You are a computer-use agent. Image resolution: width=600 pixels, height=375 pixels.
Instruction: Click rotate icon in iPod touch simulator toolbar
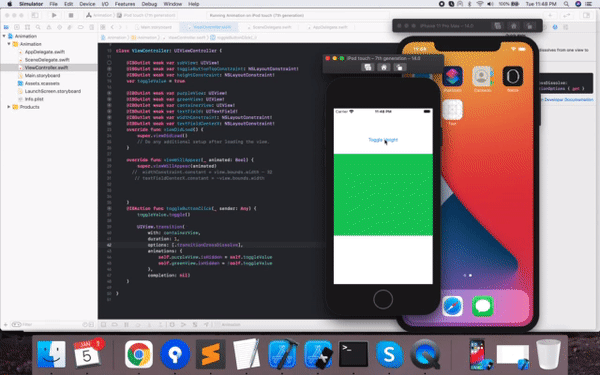399,67
